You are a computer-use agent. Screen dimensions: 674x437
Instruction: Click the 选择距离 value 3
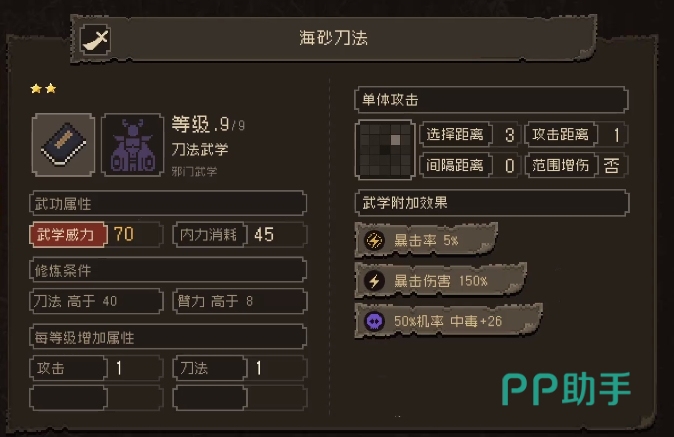(x=509, y=135)
